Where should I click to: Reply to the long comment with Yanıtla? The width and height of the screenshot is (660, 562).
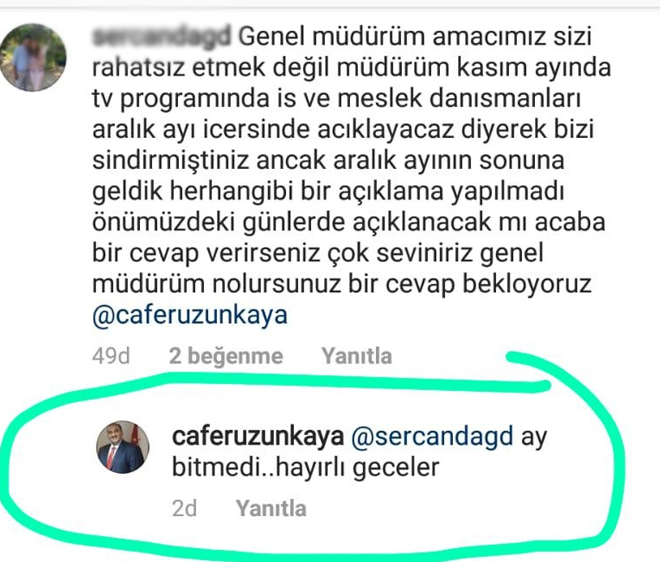(x=357, y=356)
